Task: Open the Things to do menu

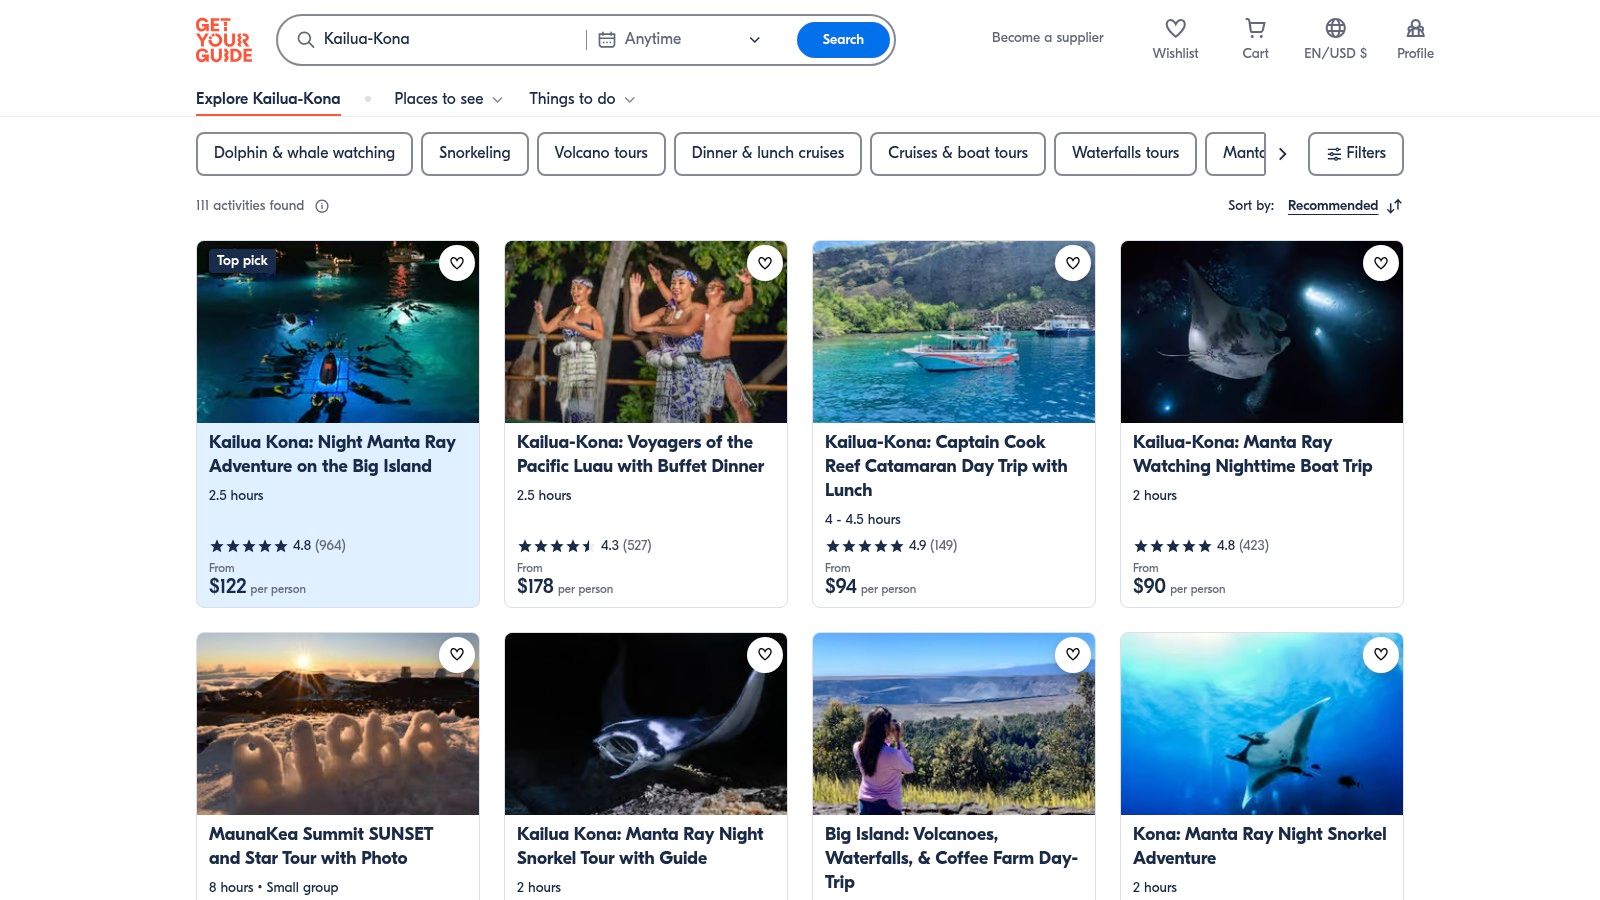Action: (x=582, y=99)
